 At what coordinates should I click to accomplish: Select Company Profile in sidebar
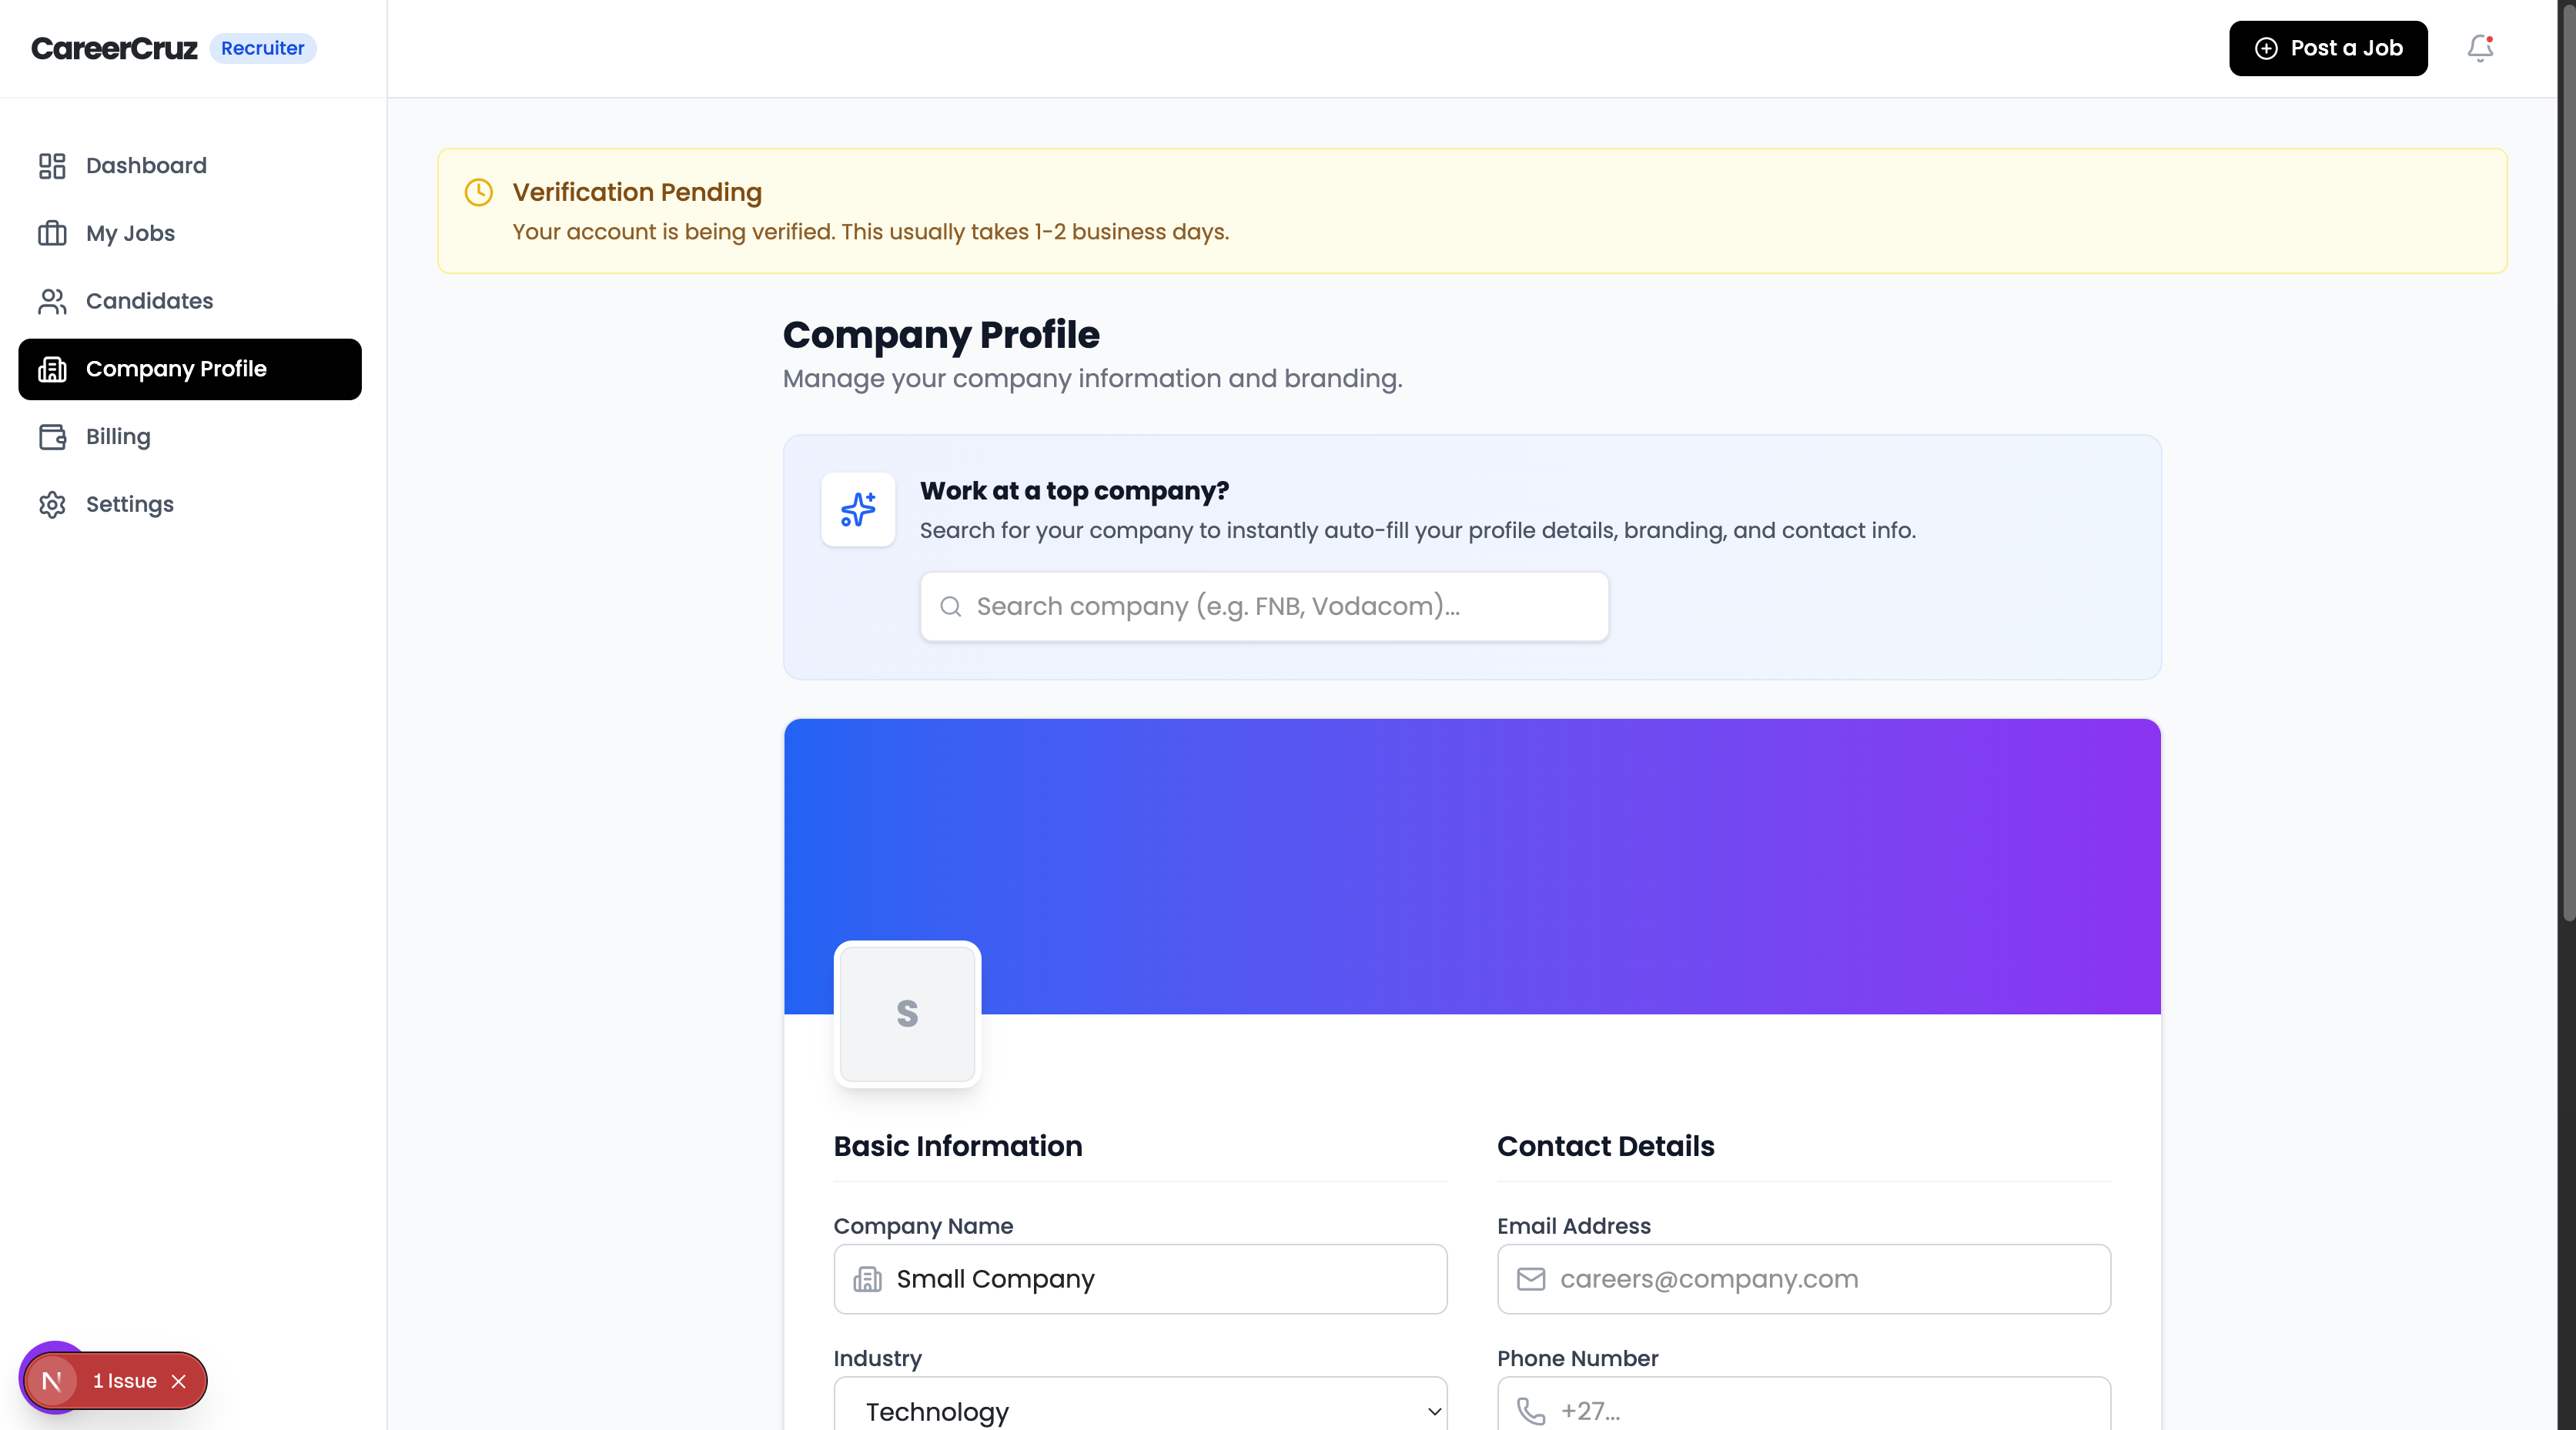click(x=190, y=369)
